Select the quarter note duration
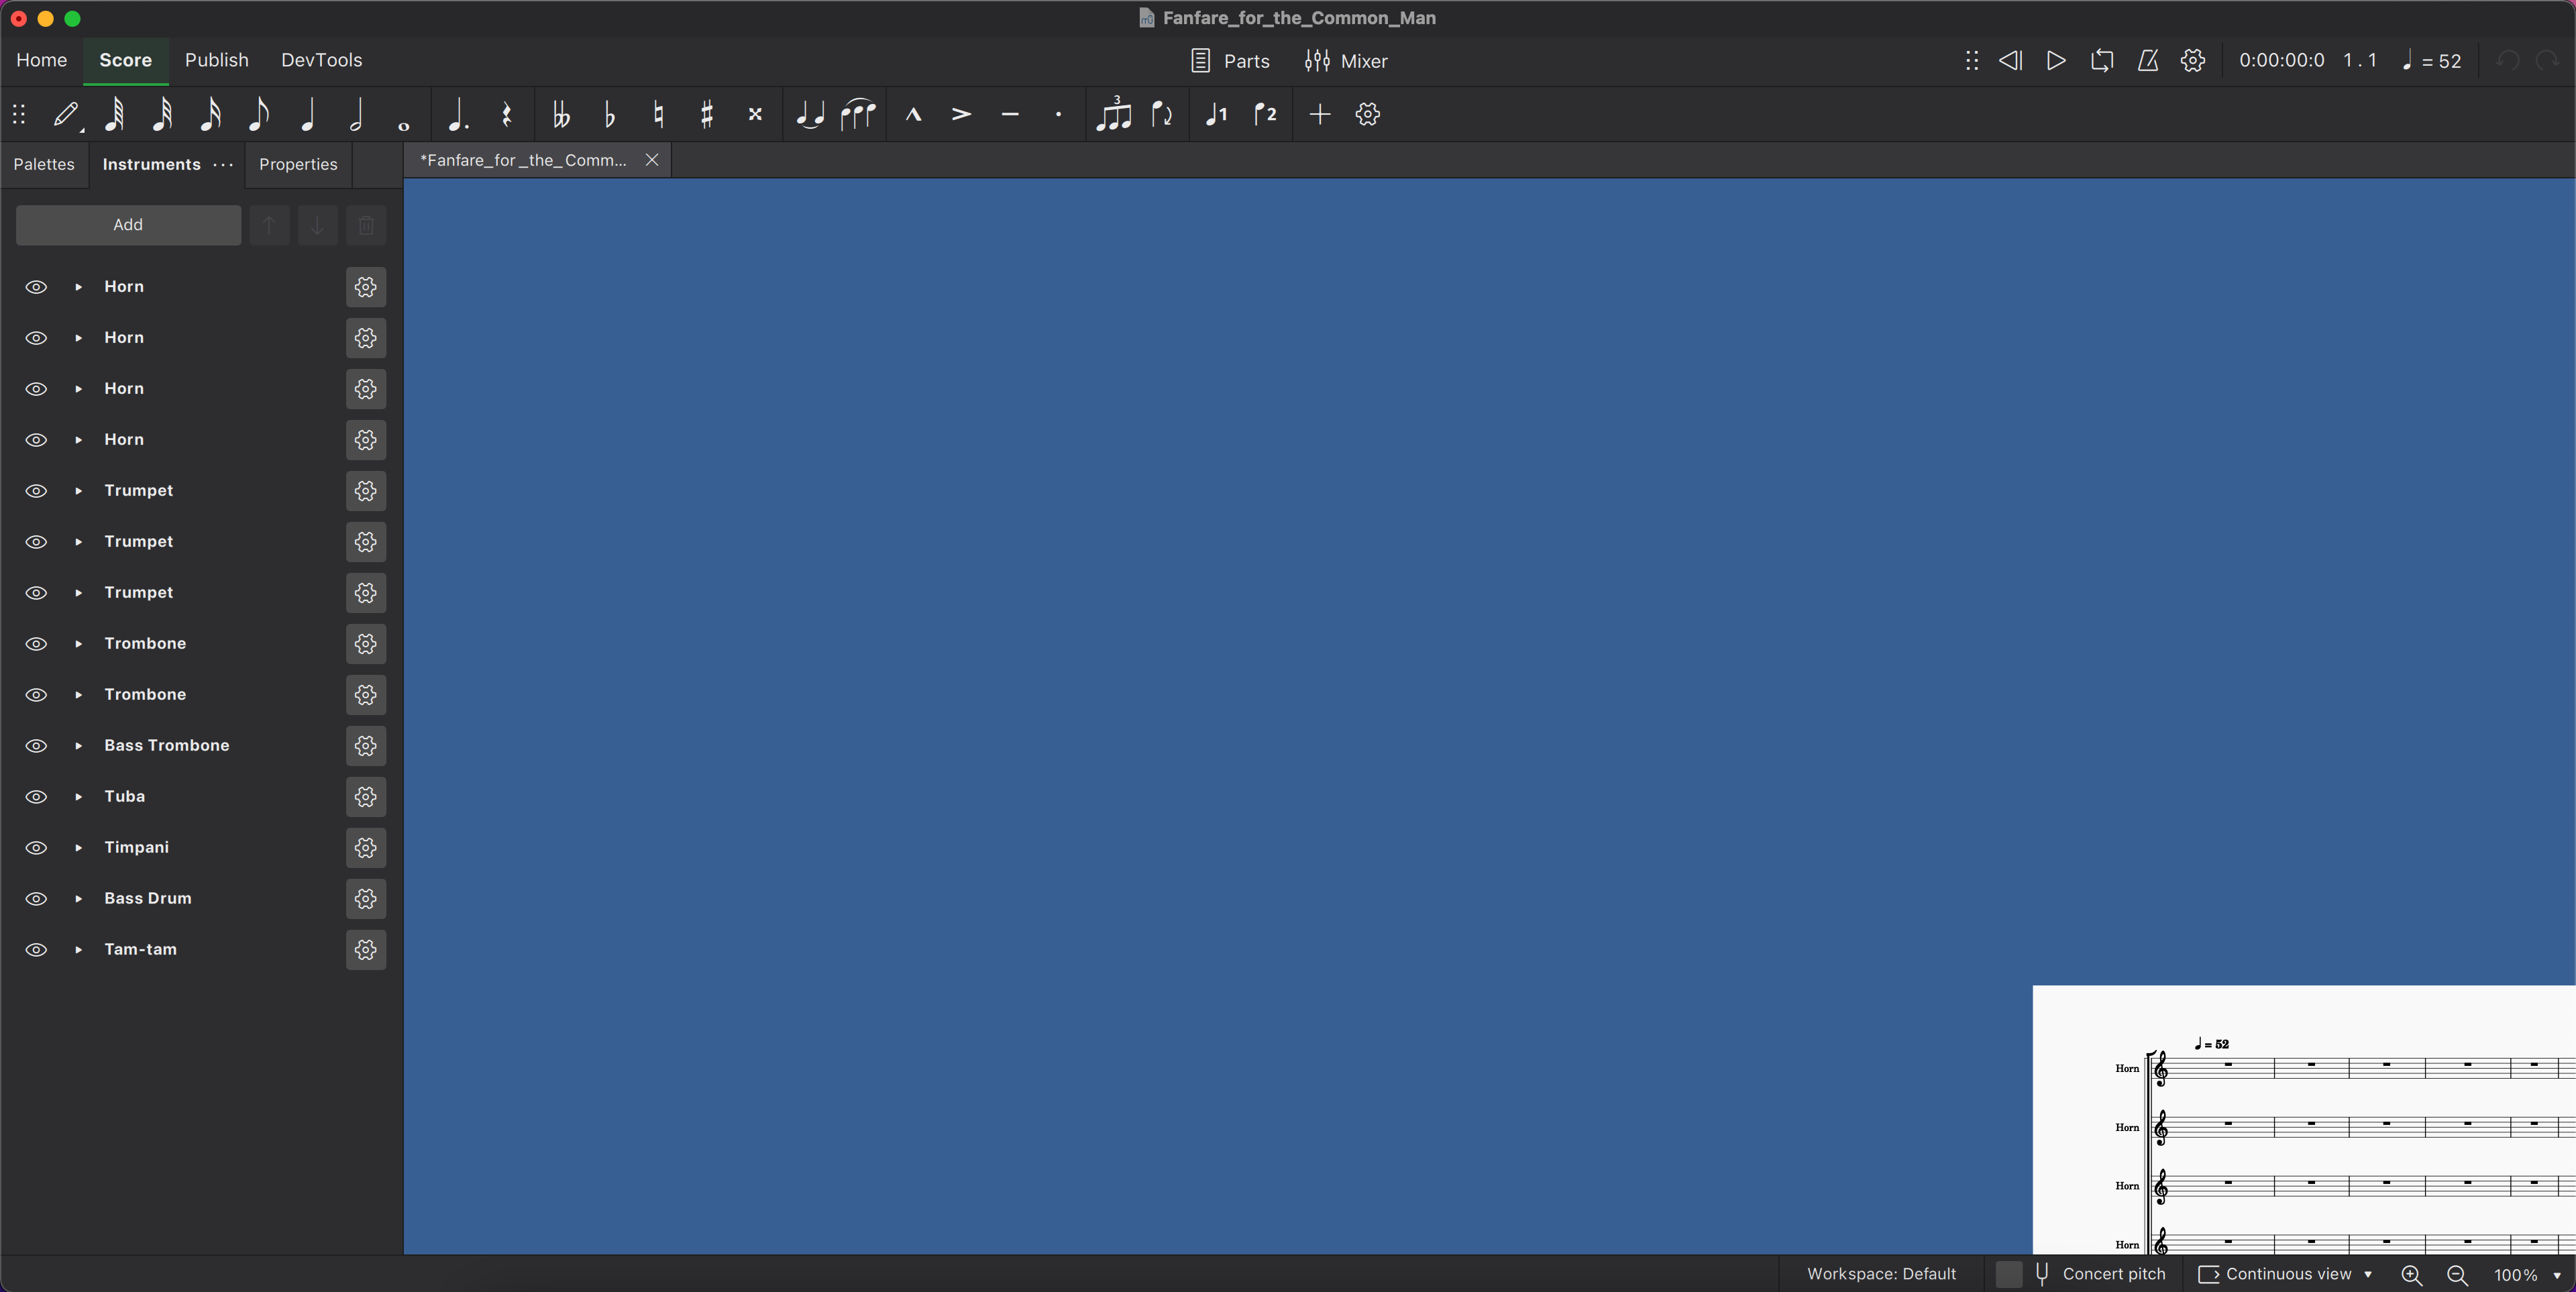The width and height of the screenshot is (2576, 1292). 308,114
